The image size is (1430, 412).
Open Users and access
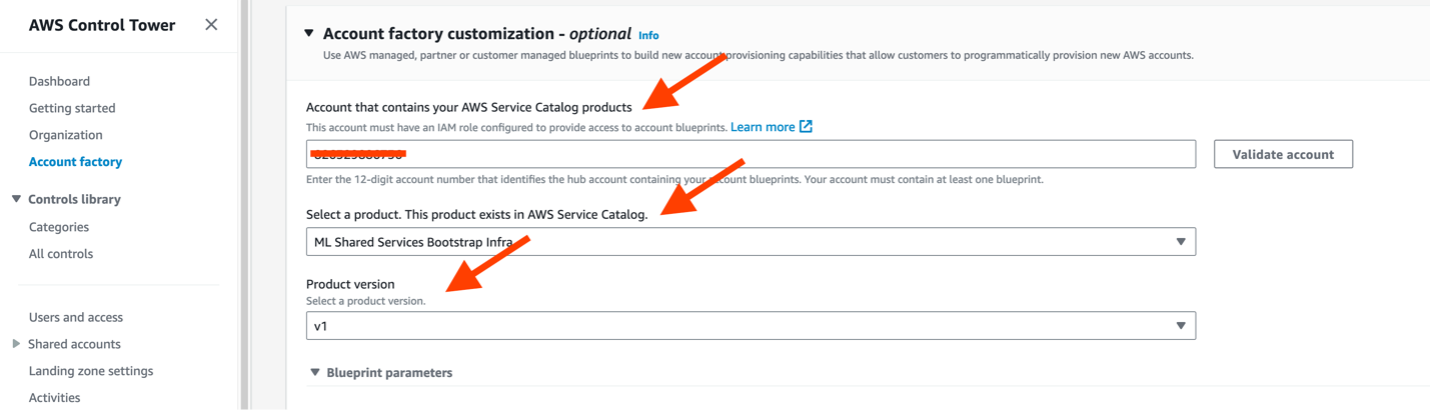click(x=76, y=317)
